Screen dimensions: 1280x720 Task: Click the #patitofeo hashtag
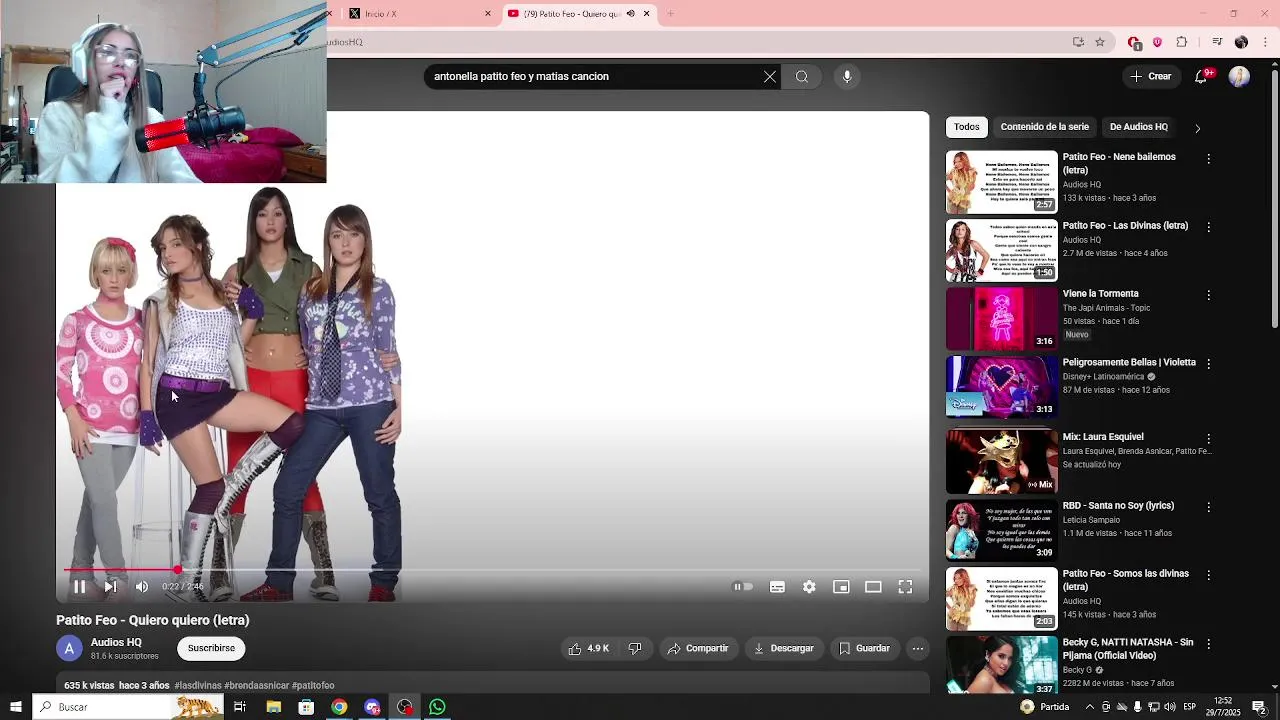pyautogui.click(x=313, y=686)
